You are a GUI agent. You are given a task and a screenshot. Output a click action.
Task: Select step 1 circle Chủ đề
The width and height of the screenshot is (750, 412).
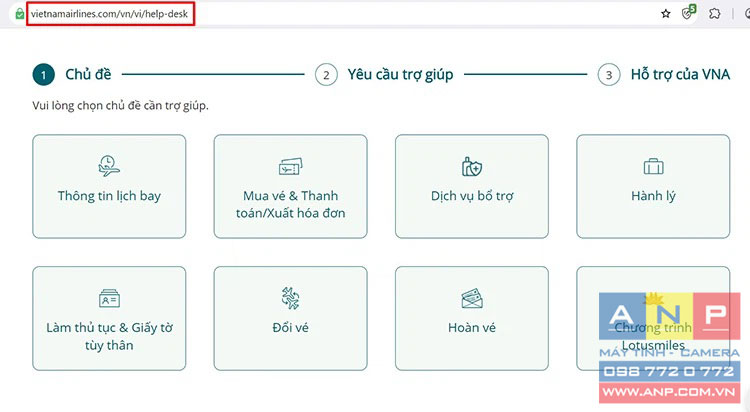pos(44,75)
